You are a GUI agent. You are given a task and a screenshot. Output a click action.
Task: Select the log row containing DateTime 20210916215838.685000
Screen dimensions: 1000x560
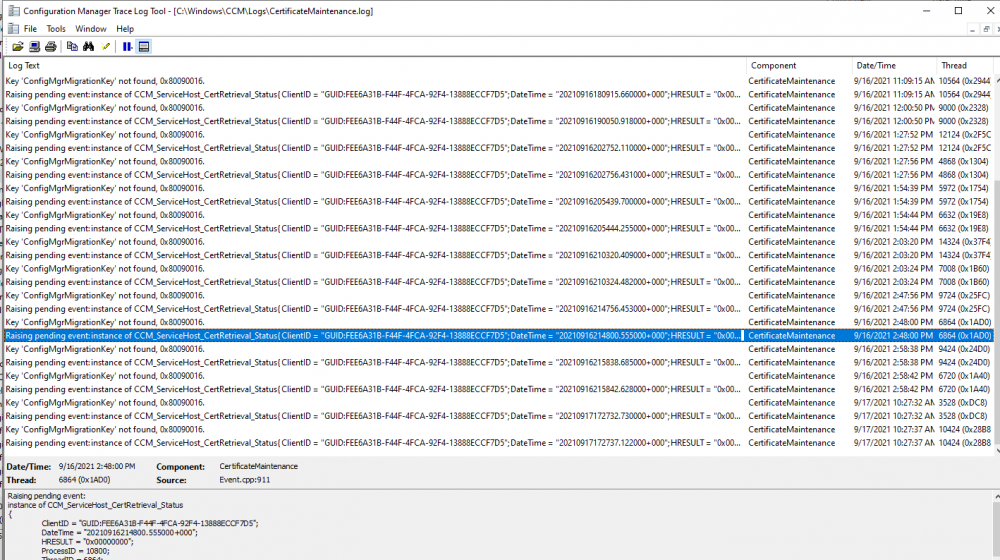point(498,362)
